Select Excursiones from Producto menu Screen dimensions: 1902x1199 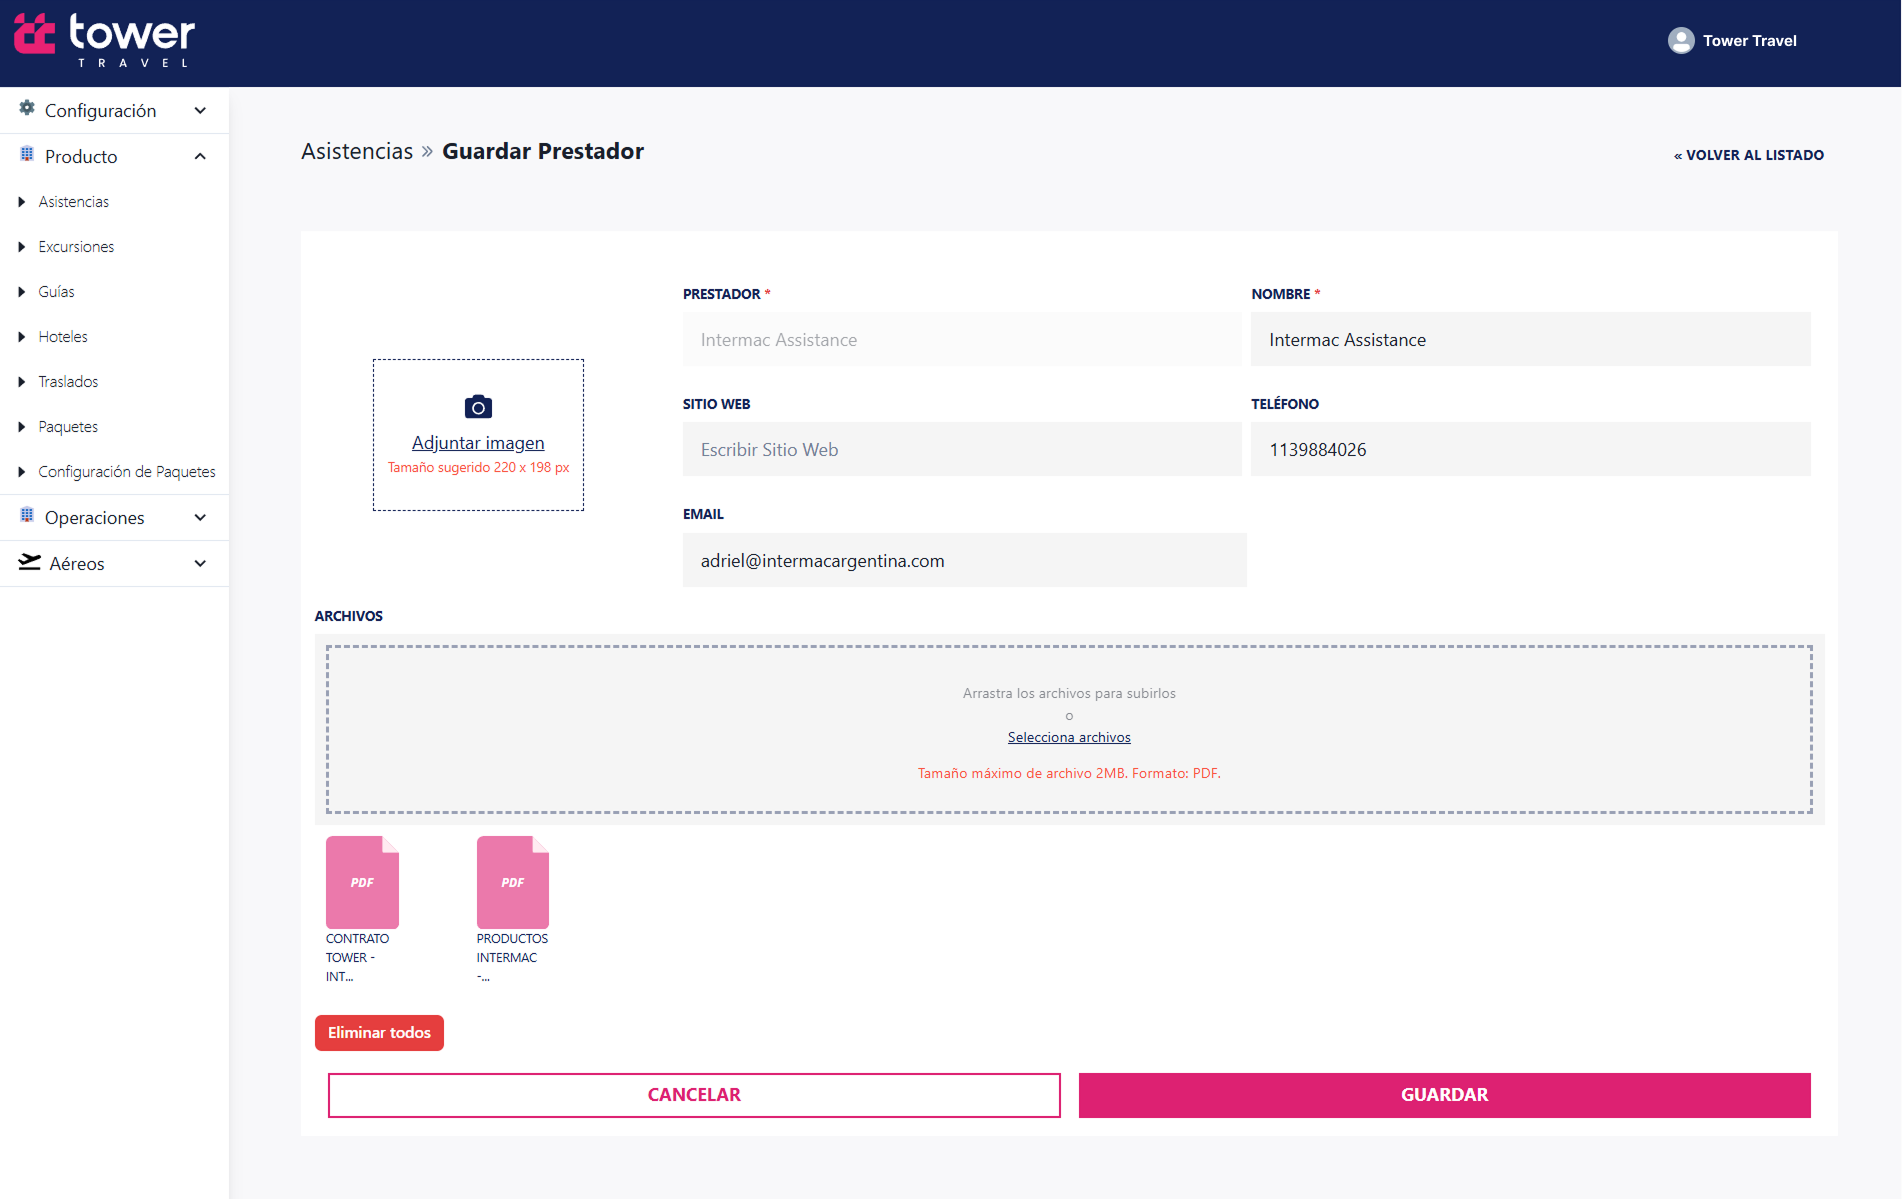pyautogui.click(x=76, y=247)
